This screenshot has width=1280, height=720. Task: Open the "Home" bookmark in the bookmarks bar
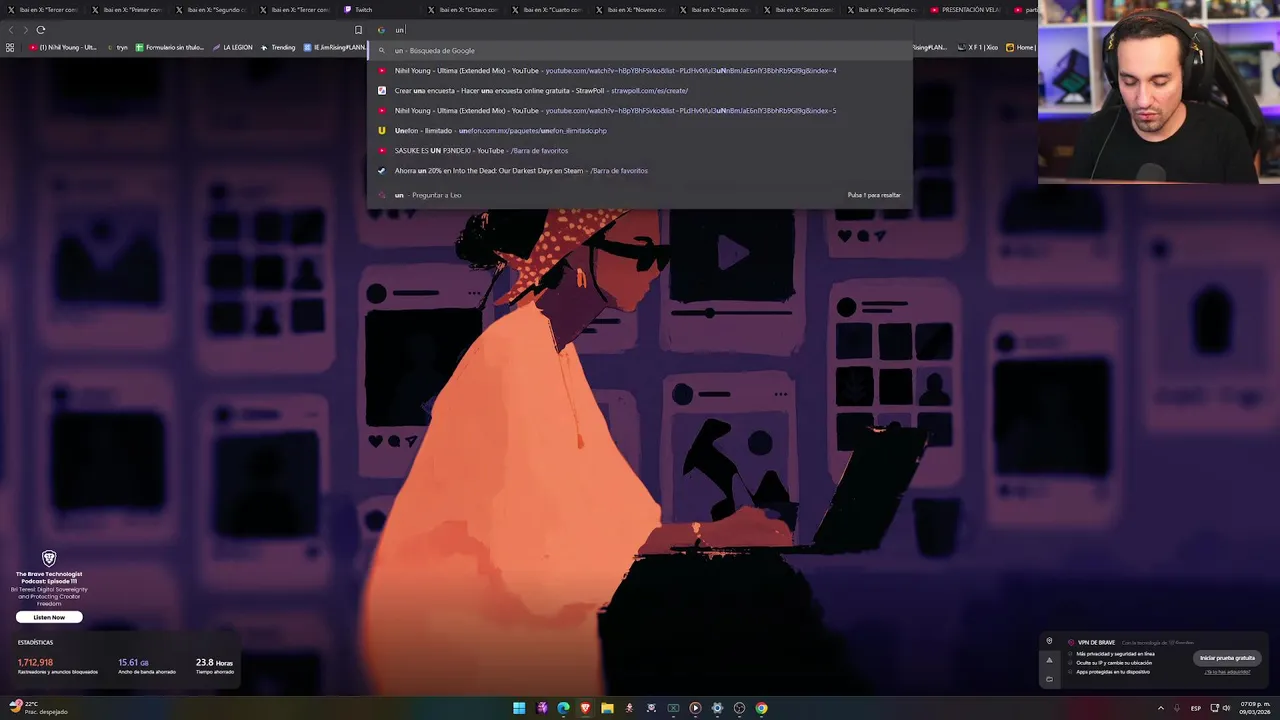[1021, 47]
